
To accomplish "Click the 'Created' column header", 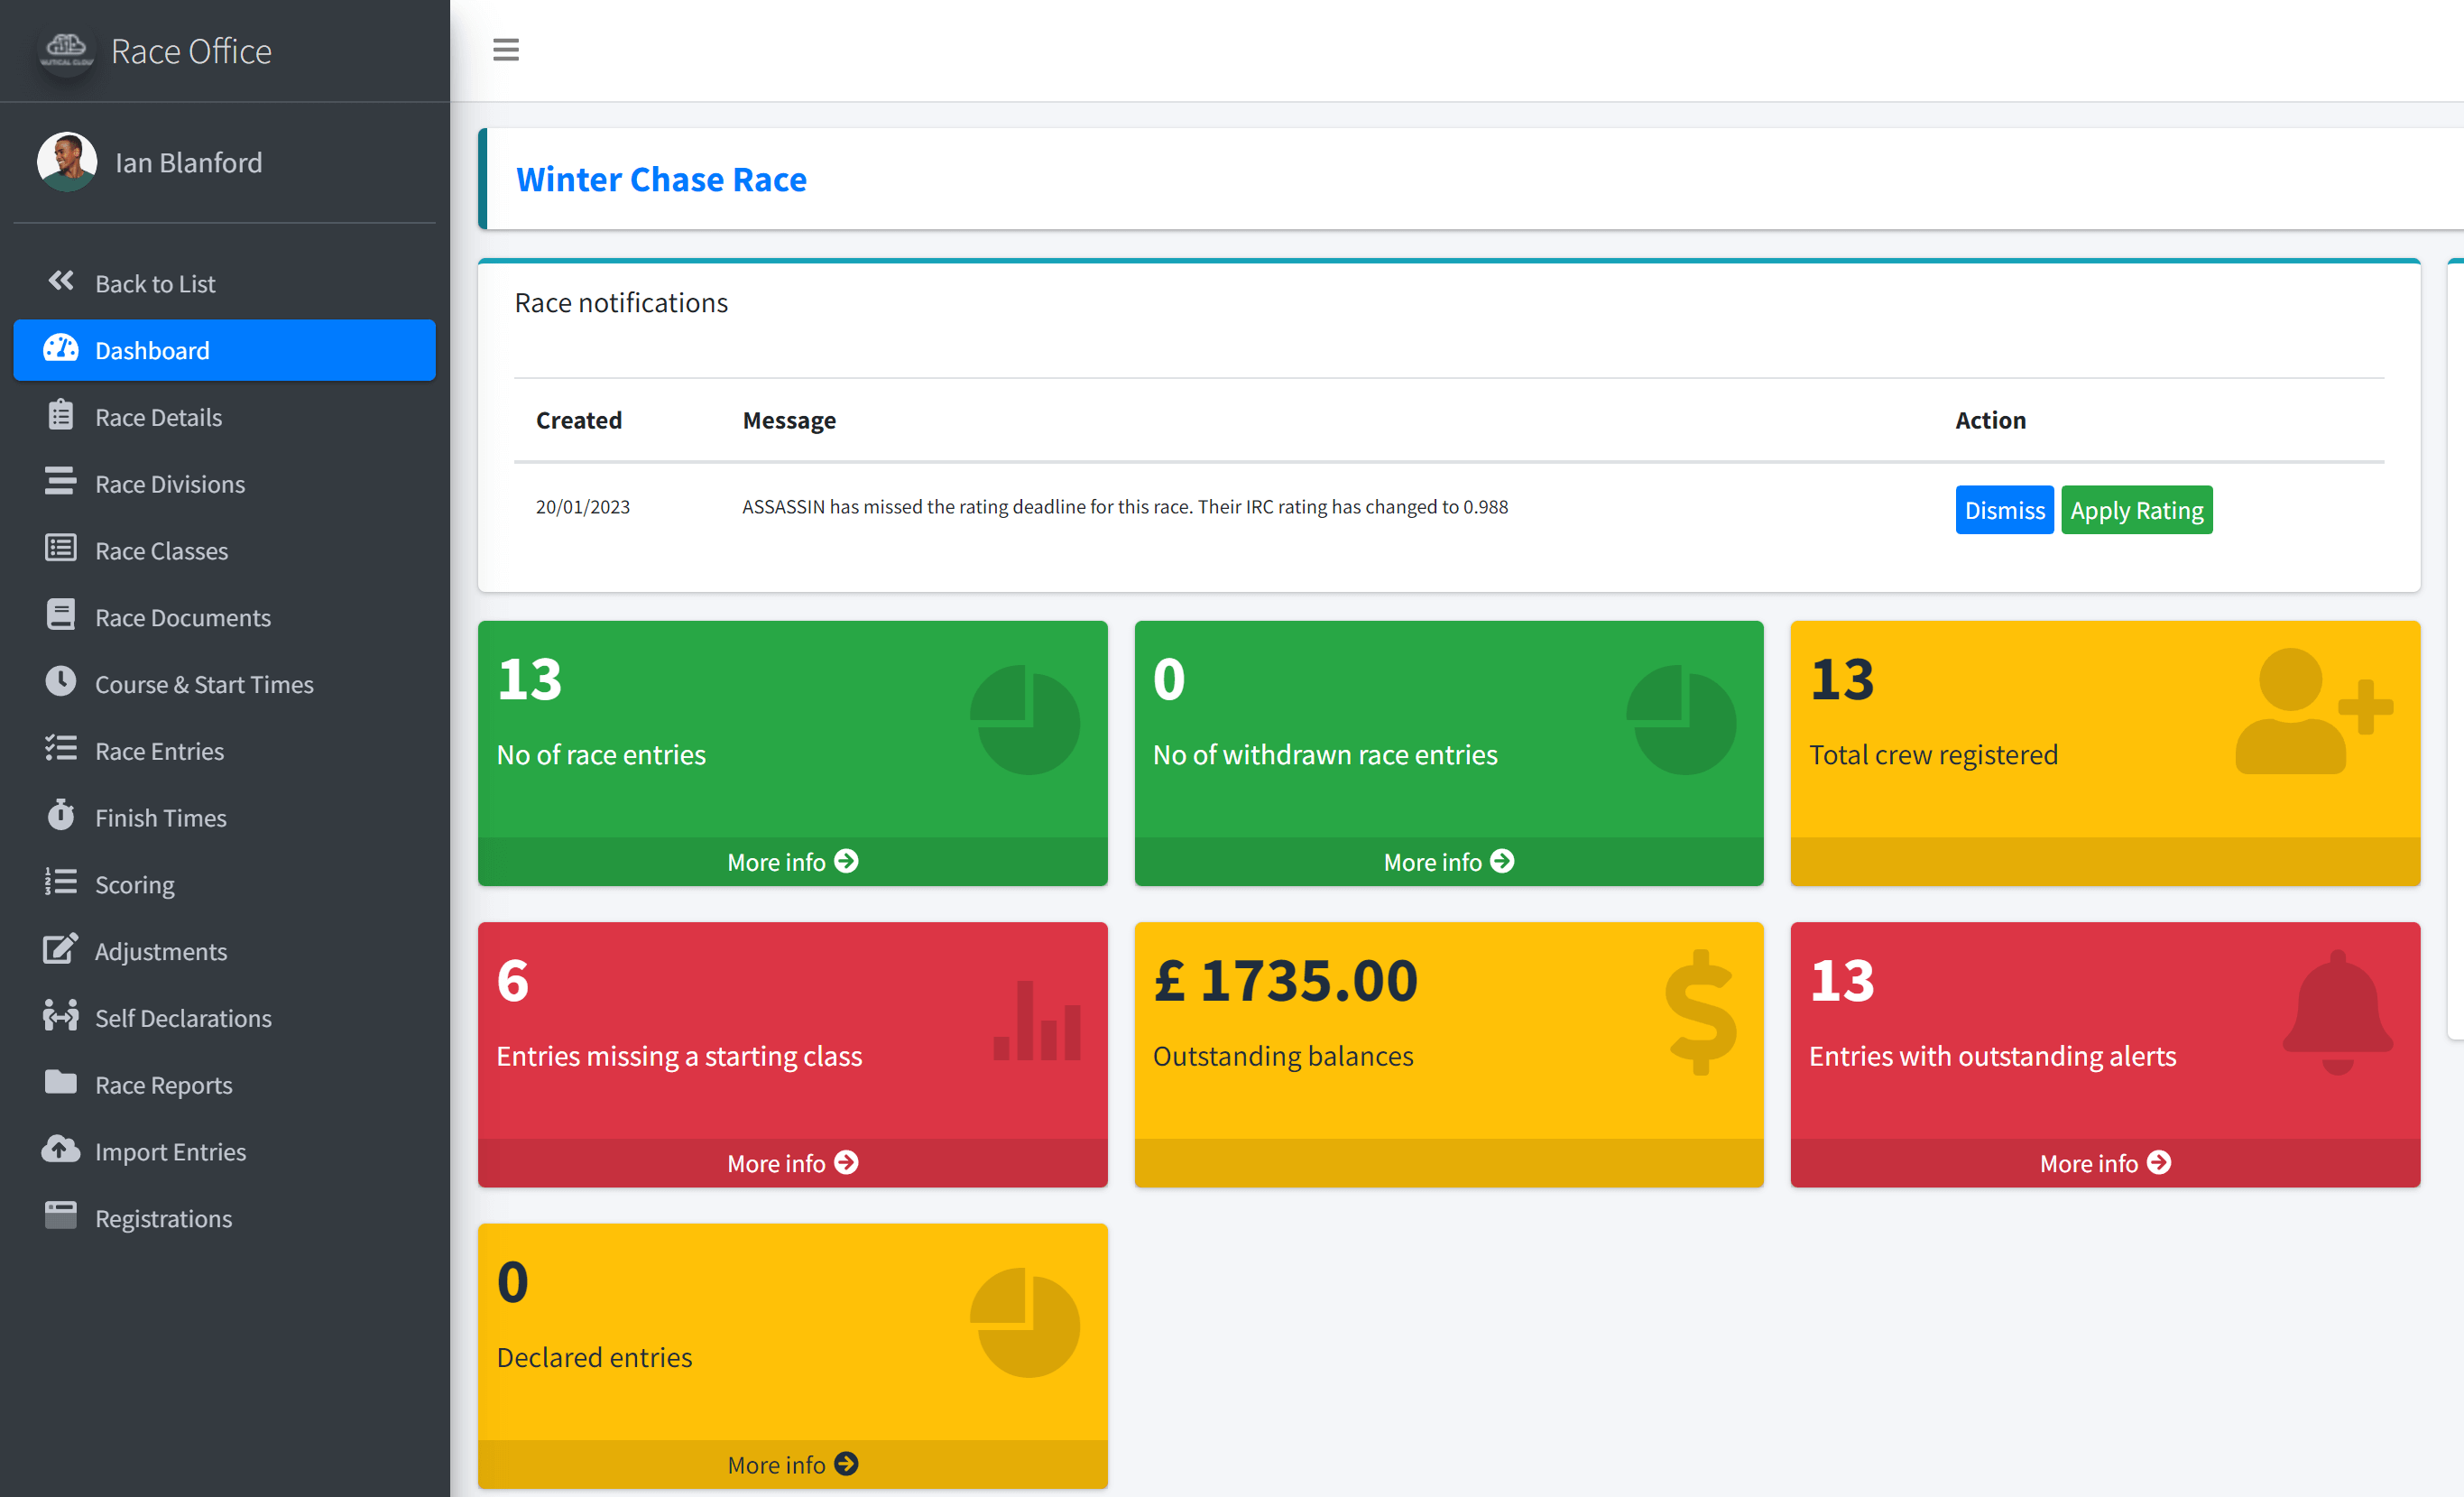I will click(579, 420).
